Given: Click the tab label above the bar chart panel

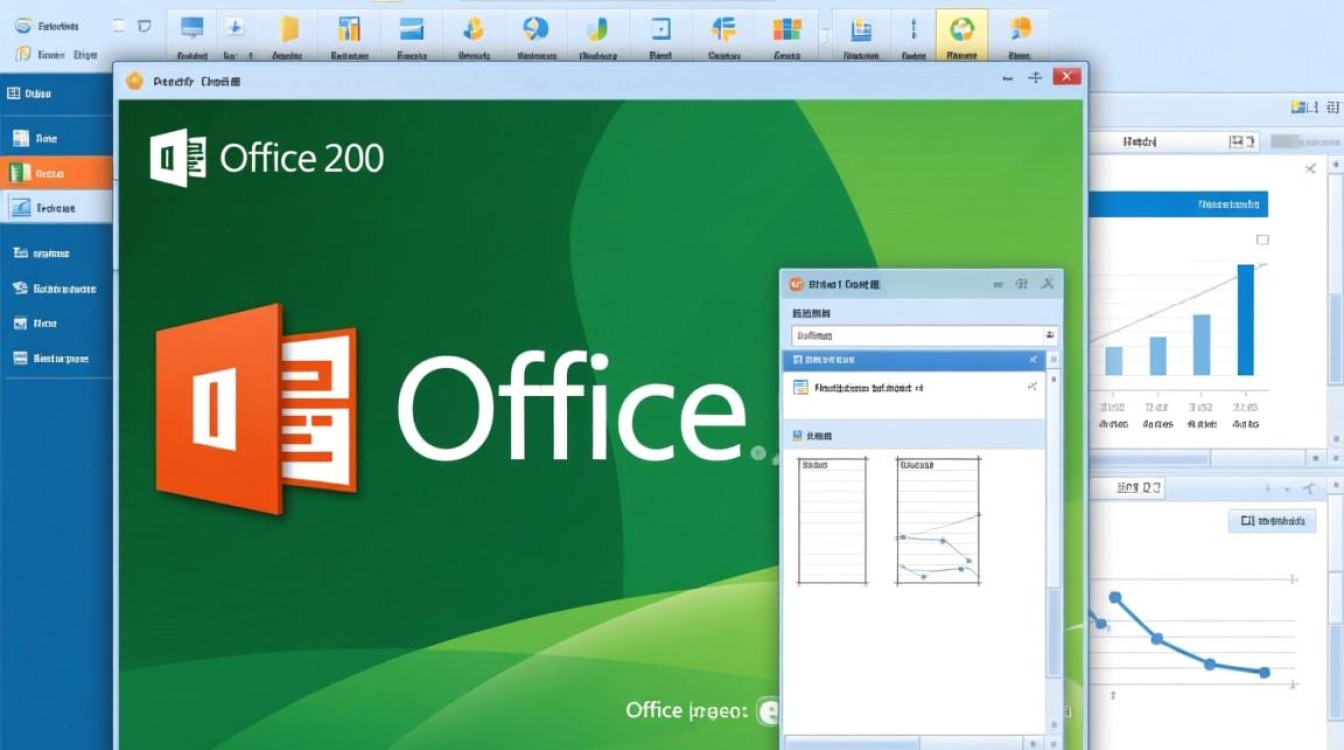Looking at the screenshot, I should tap(1140, 143).
